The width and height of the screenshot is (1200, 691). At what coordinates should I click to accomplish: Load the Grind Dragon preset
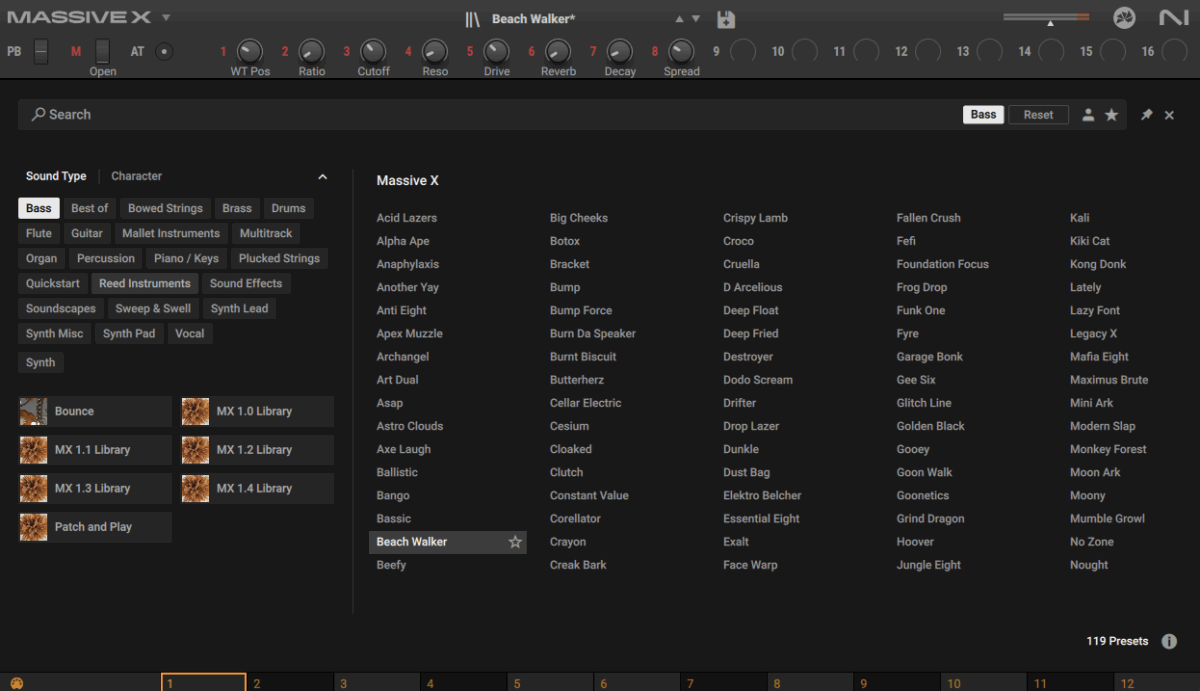(x=930, y=519)
